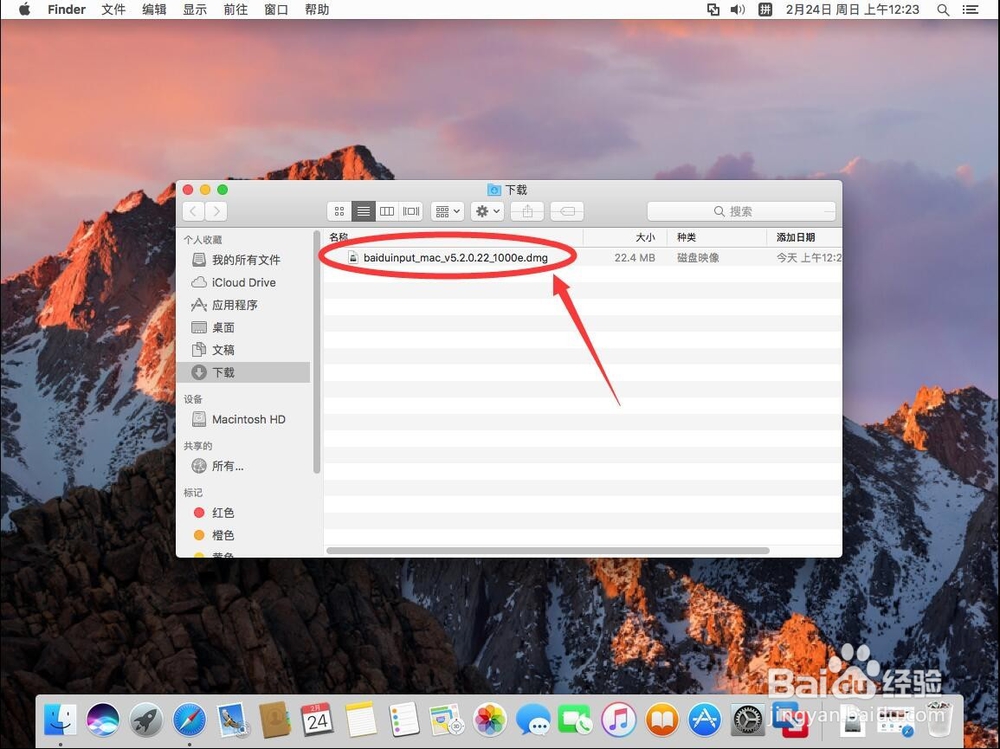Open the 显示 menu

195,9
